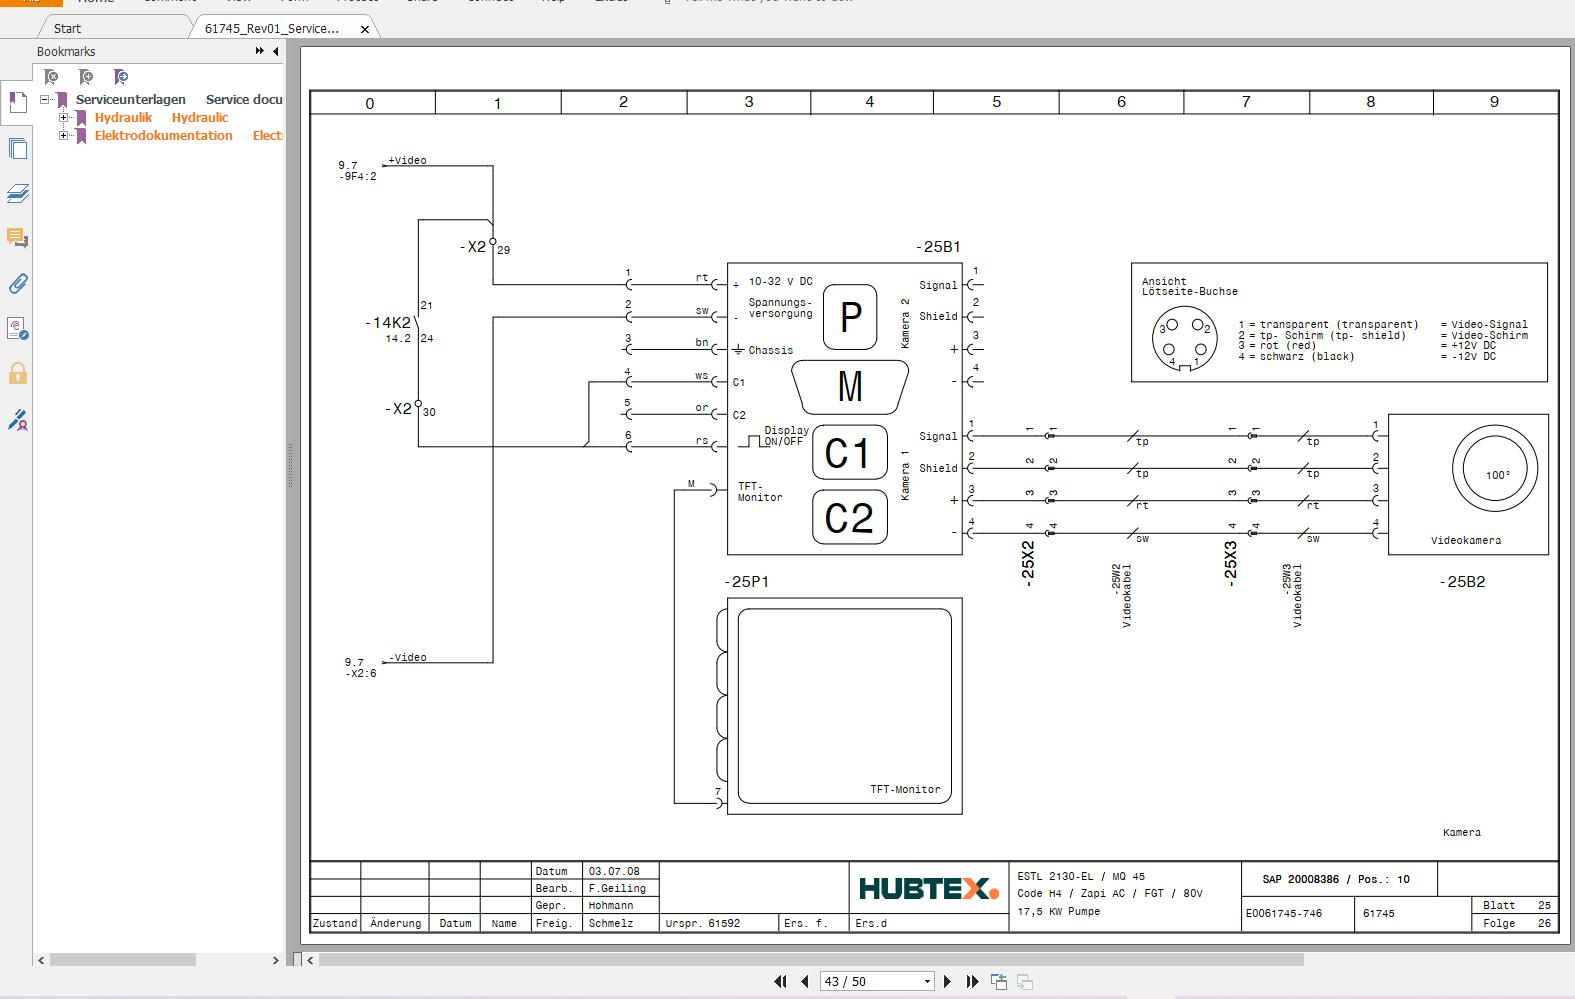1575x999 pixels.
Task: Open the Digital Signatures panel icon
Action: pos(17,329)
